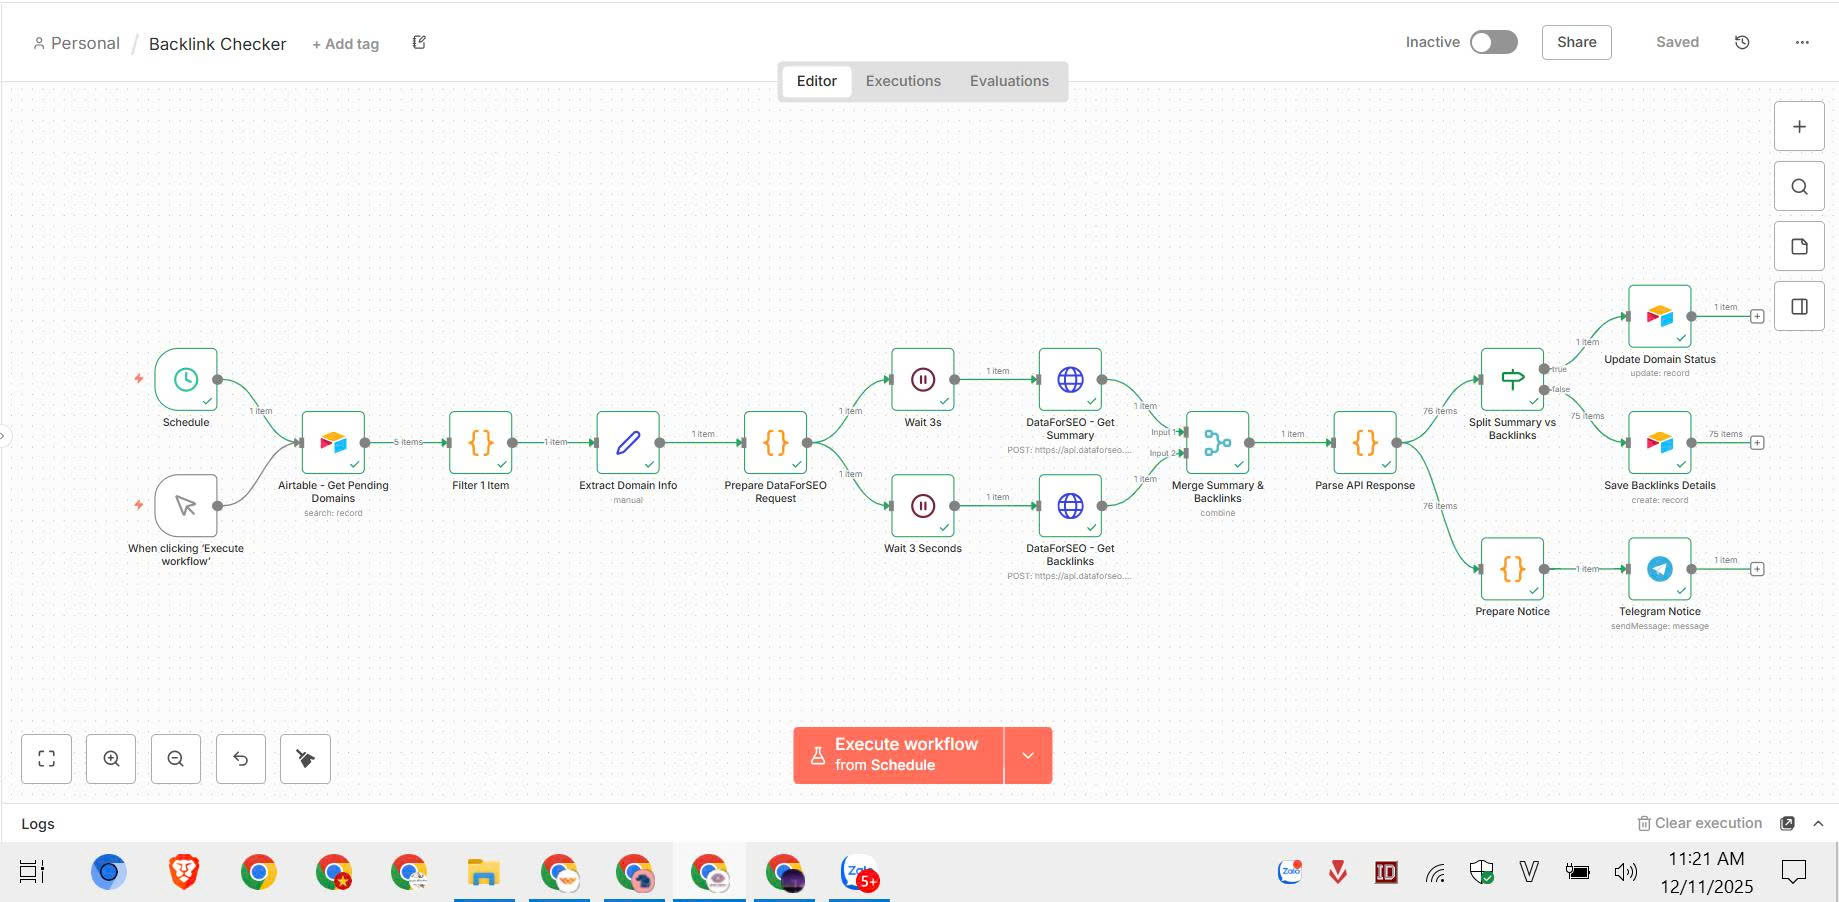Toggle fullscreen fit-to-view button
The width and height of the screenshot is (1839, 902).
46,759
